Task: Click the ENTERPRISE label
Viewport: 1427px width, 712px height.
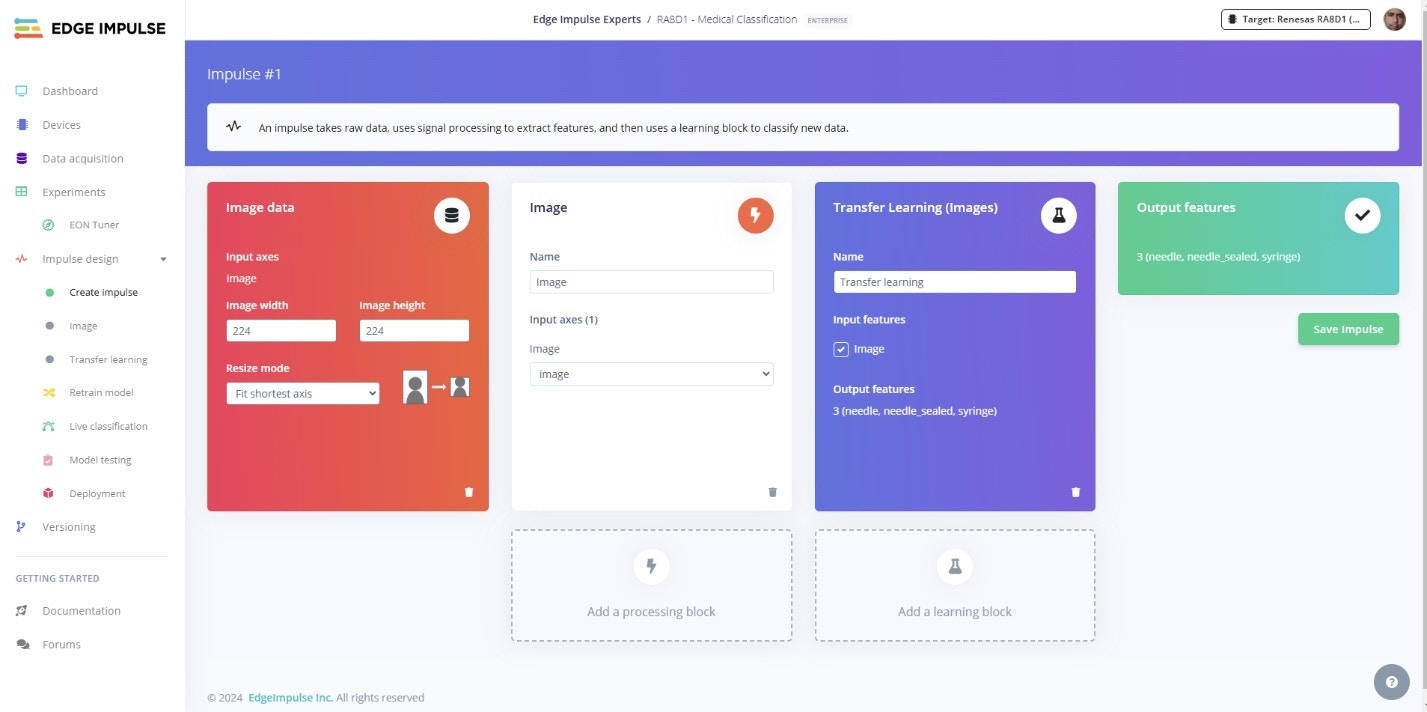Action: 827,20
